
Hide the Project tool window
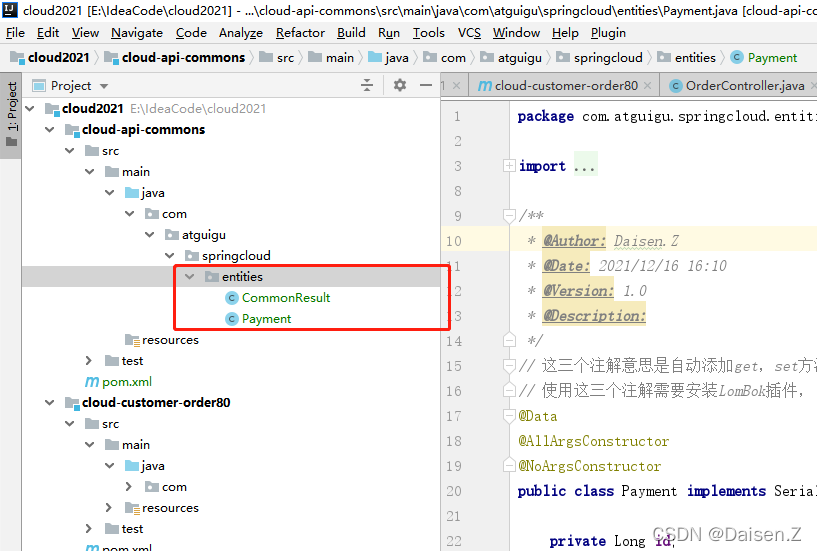[x=426, y=85]
